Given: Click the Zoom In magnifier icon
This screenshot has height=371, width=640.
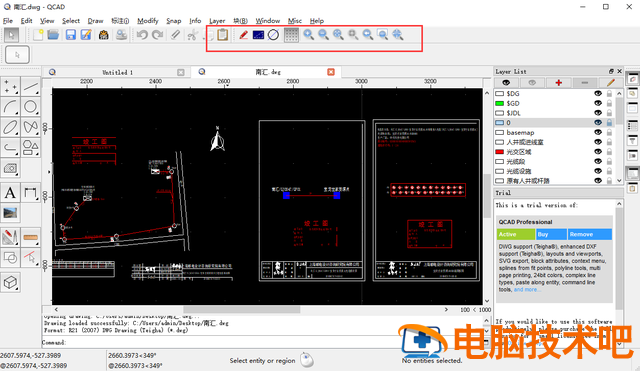Looking at the screenshot, I should (309, 35).
